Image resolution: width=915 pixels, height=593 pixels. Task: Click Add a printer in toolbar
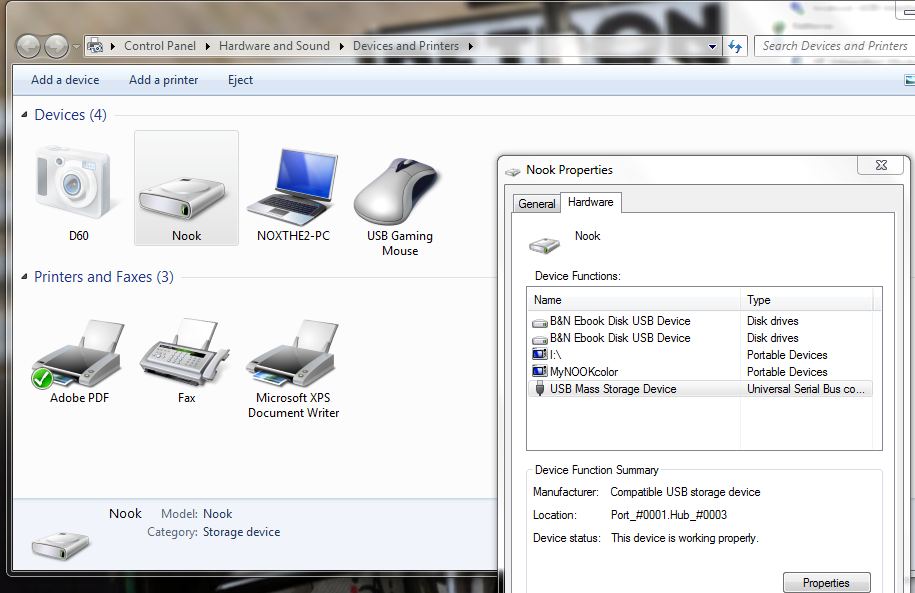[x=163, y=80]
